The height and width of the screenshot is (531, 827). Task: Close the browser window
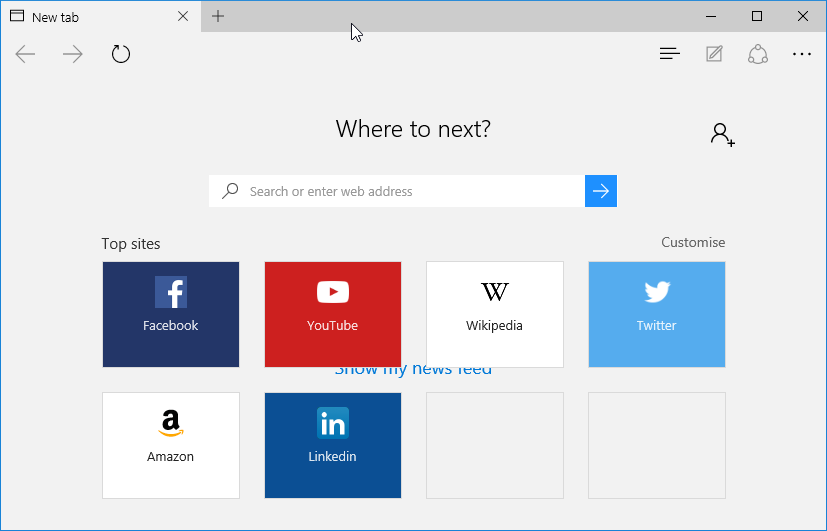803,16
